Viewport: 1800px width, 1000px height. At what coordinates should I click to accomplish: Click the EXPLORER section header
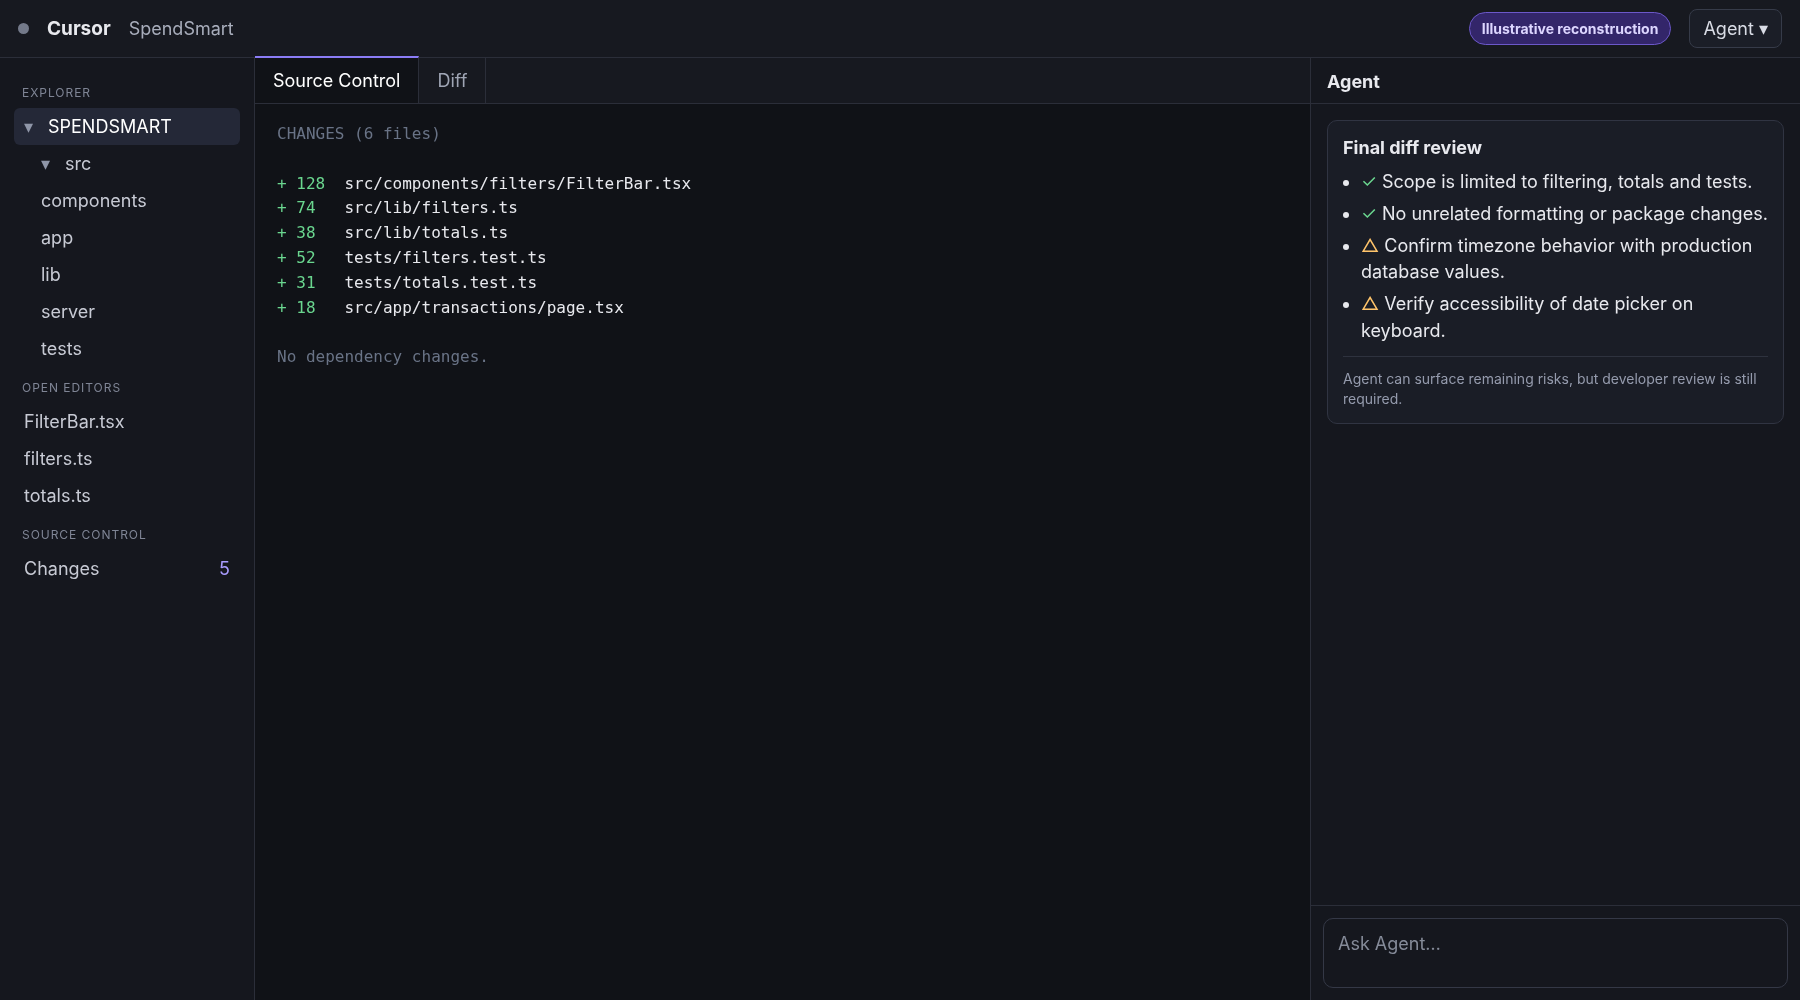click(56, 93)
